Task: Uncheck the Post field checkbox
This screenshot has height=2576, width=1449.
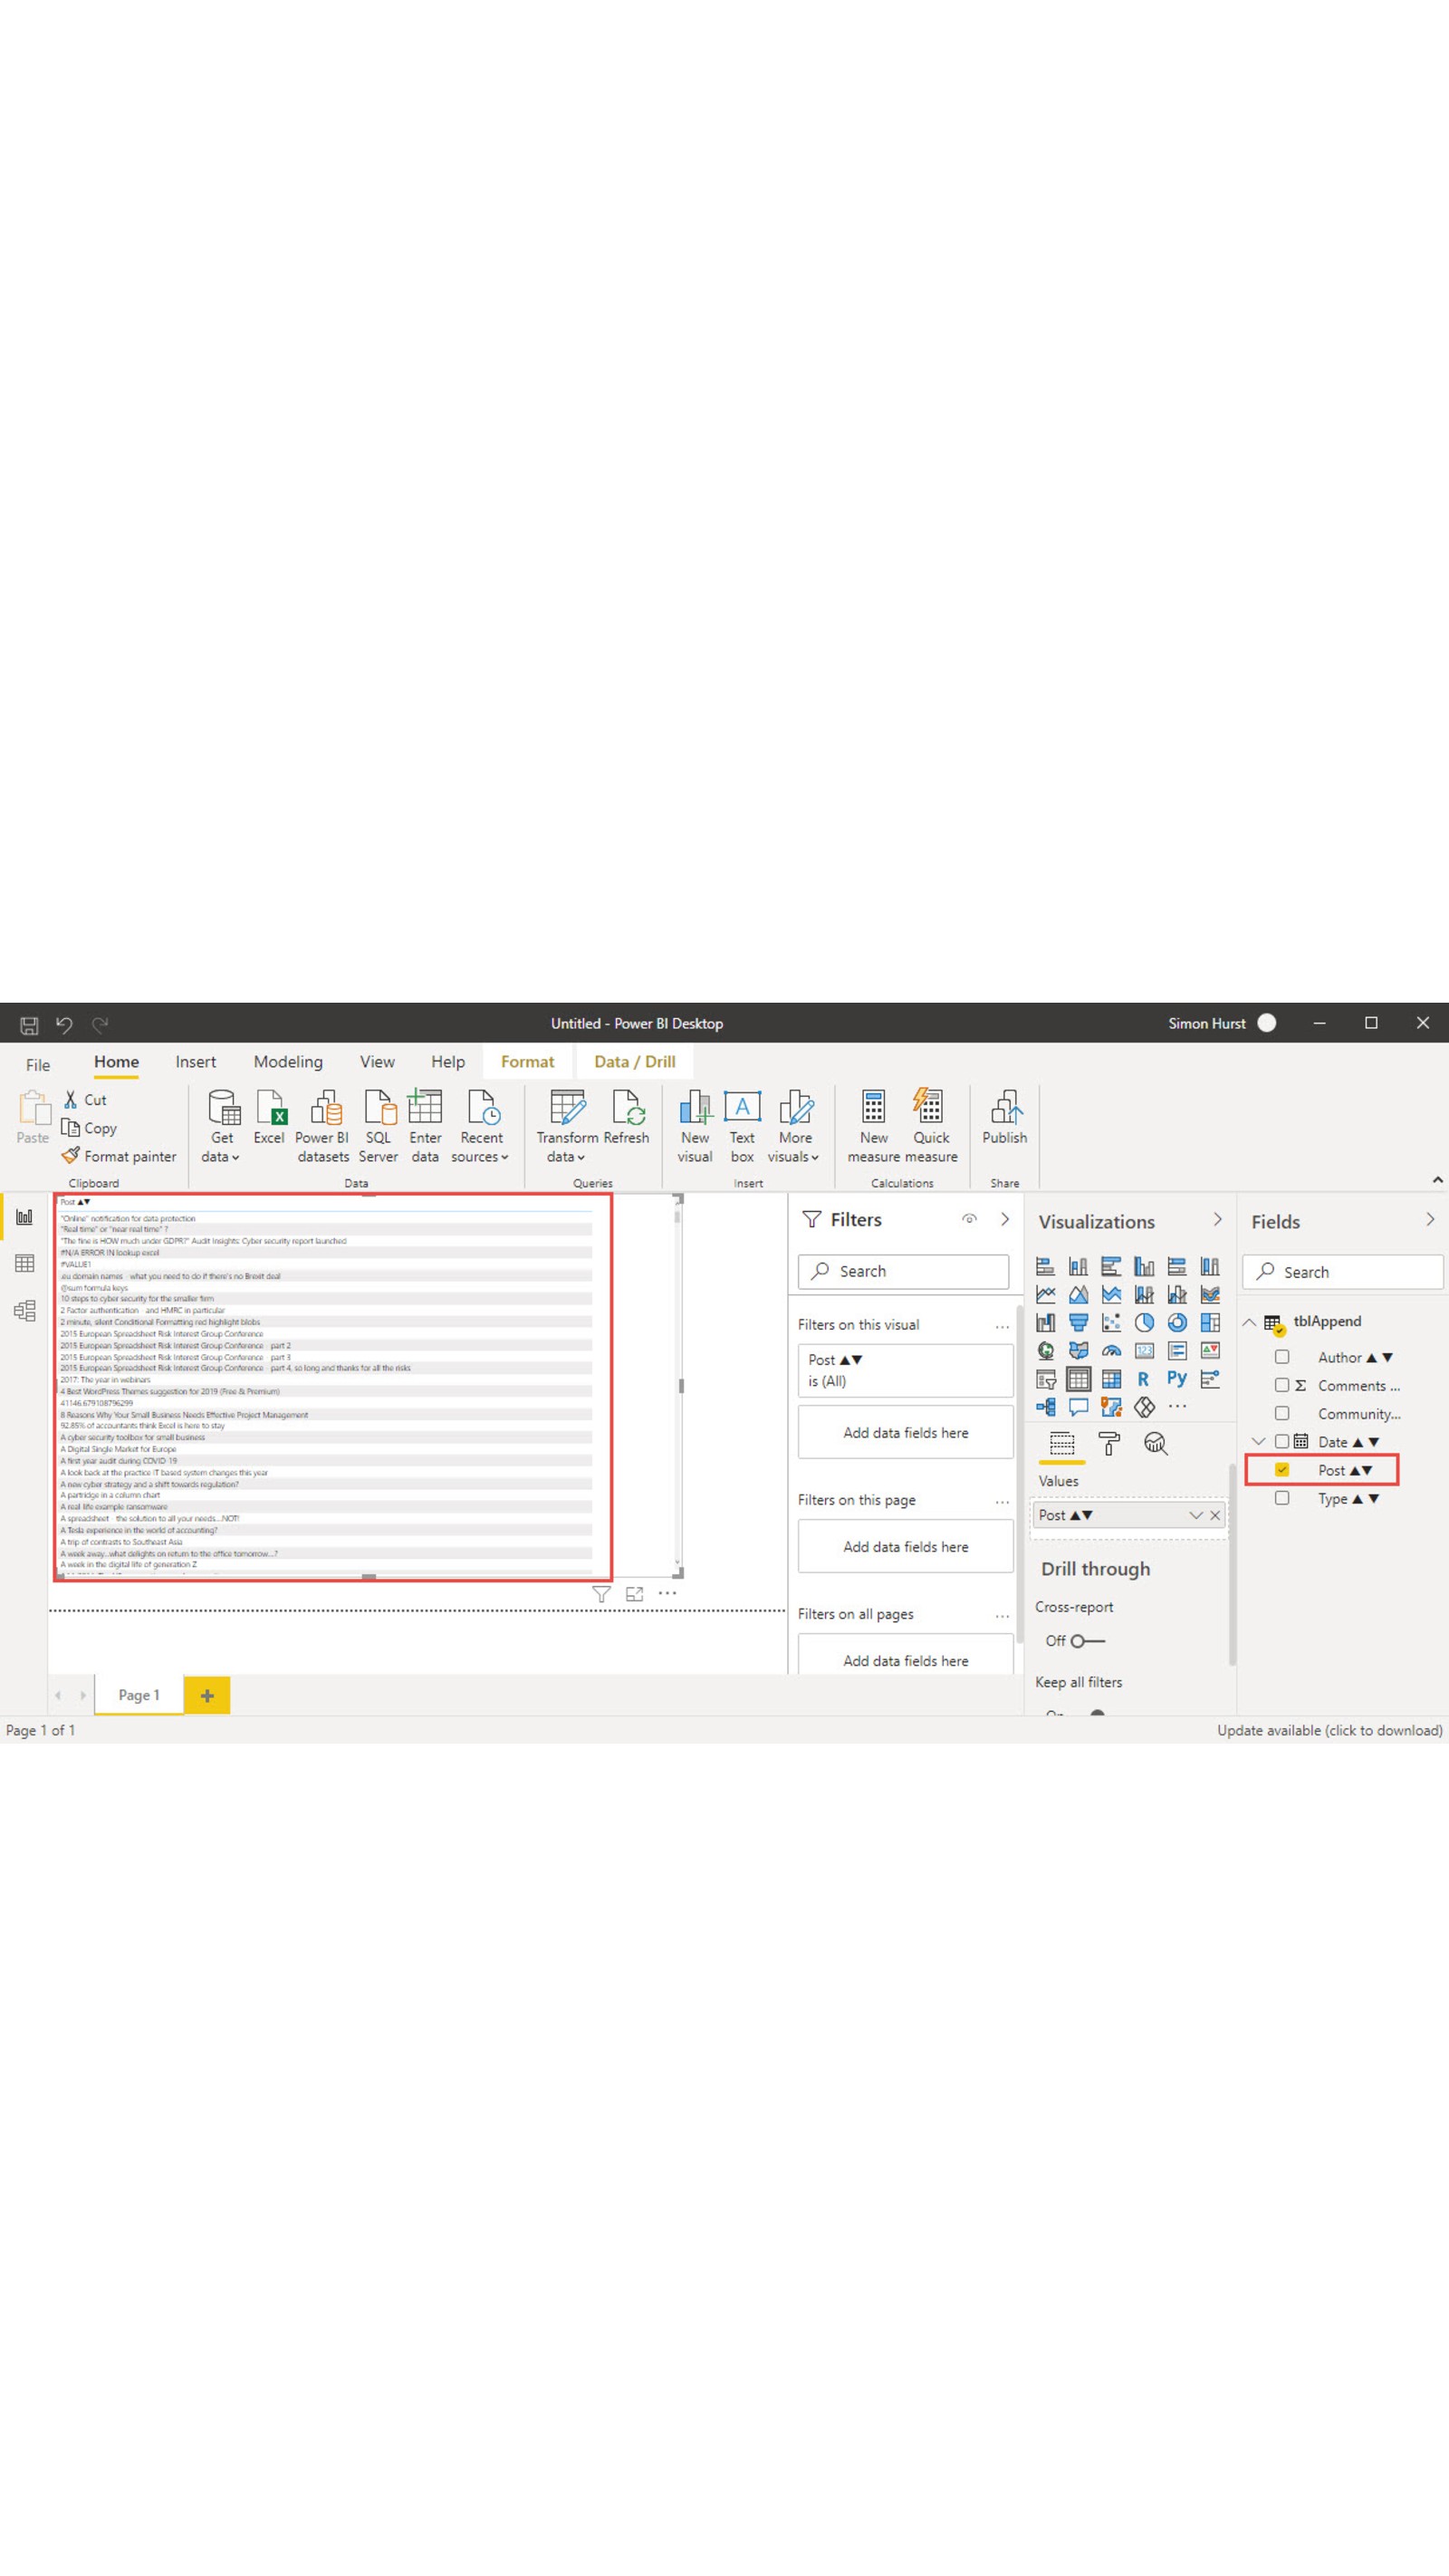Action: 1283,1470
